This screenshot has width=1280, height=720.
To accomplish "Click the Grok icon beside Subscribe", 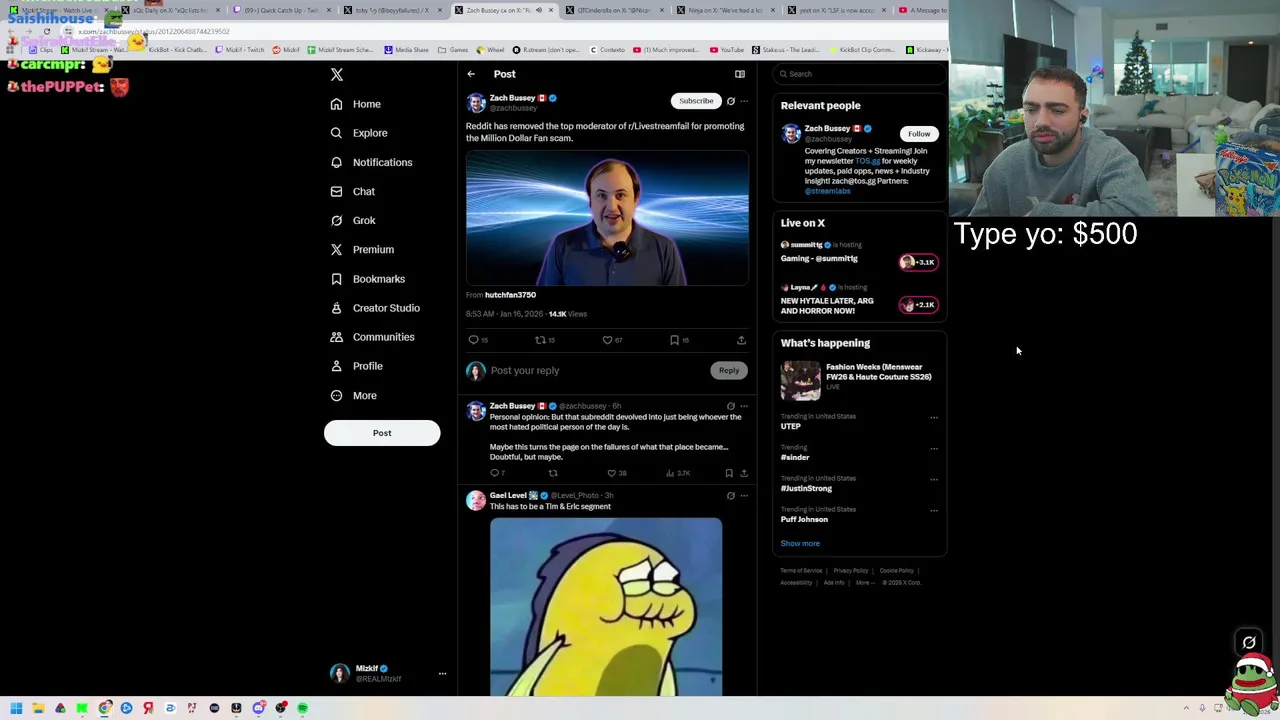I will tap(731, 101).
